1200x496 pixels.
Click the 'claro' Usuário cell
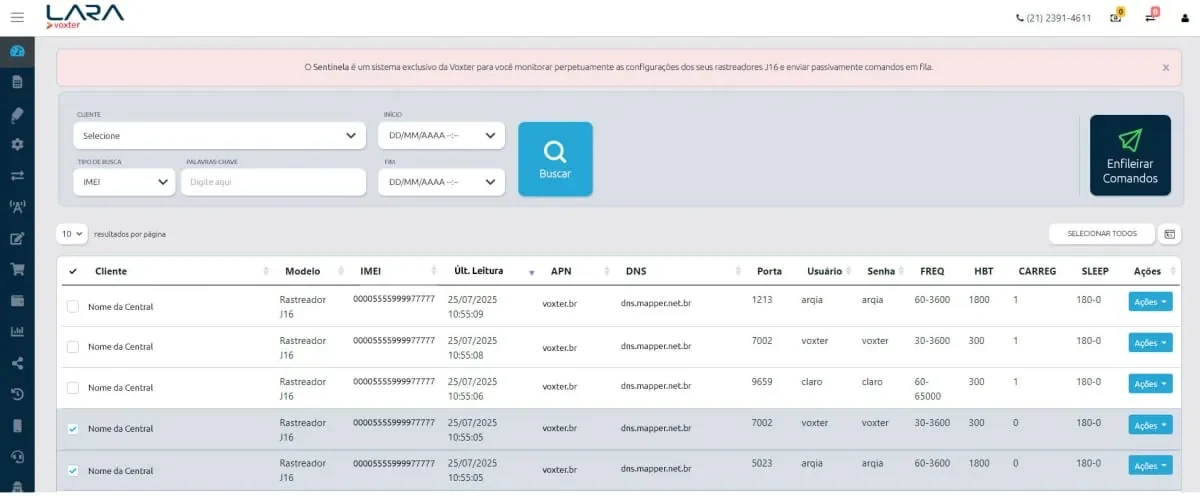tap(812, 382)
